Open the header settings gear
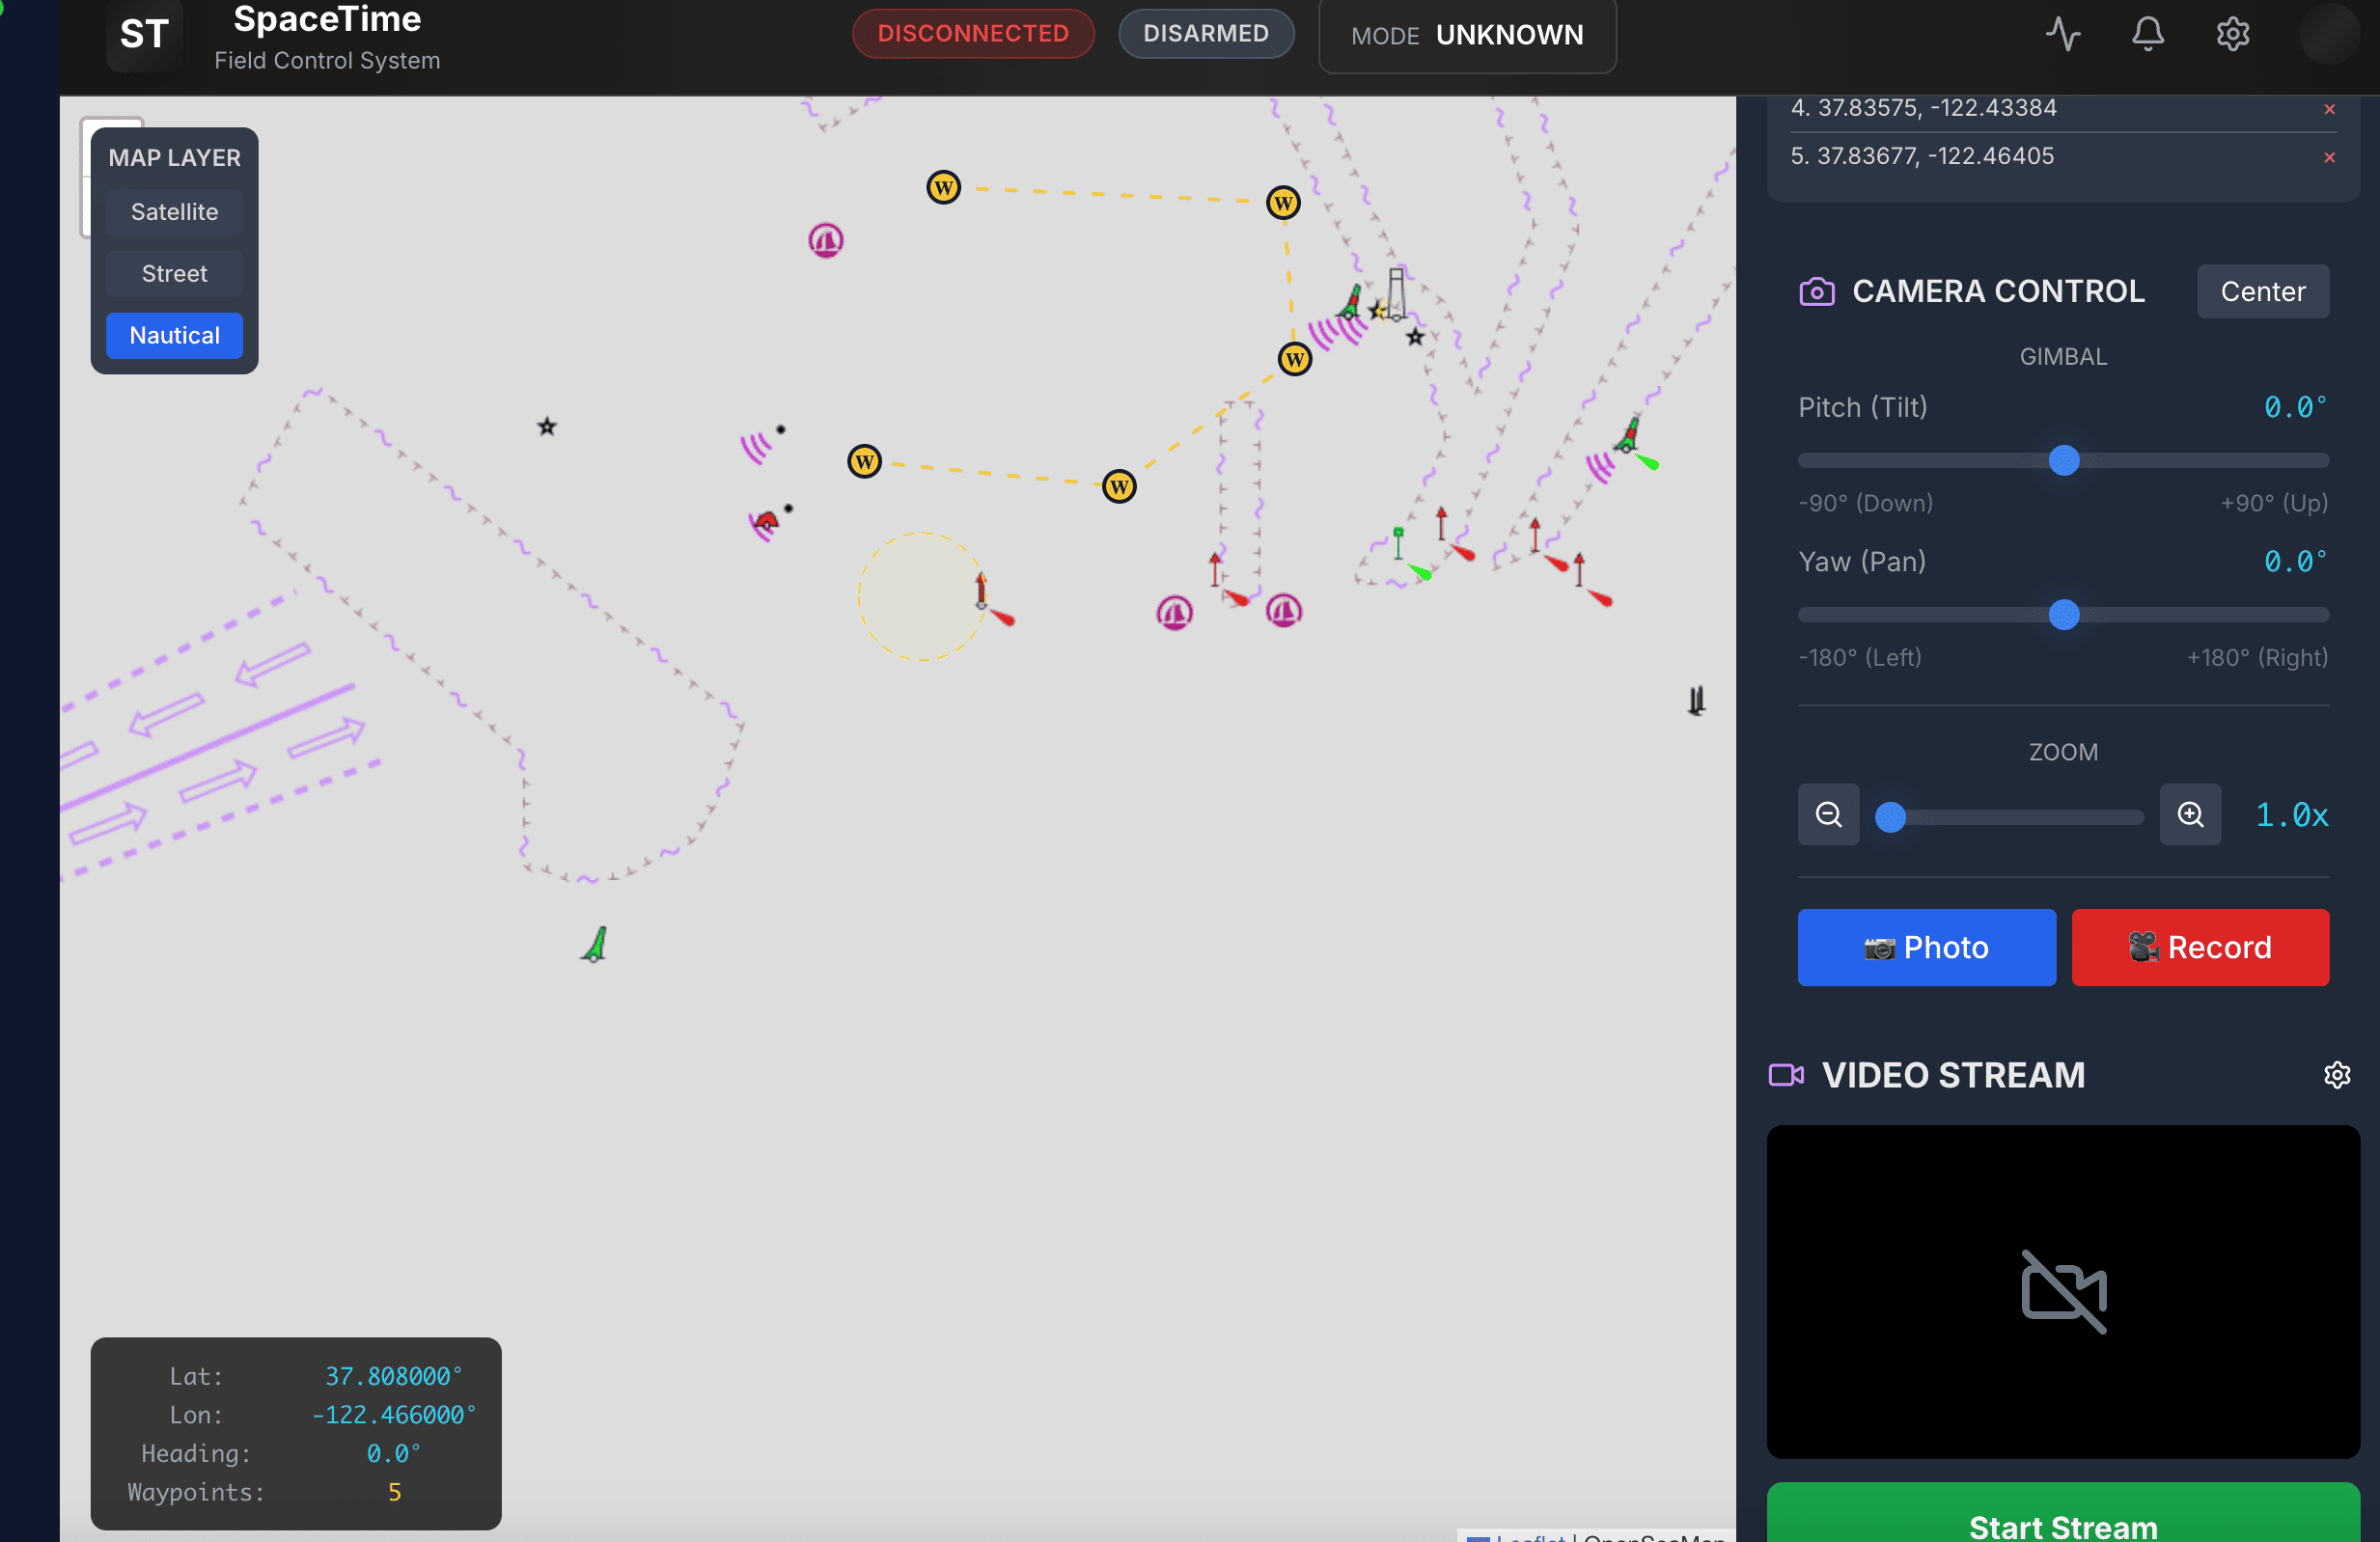 coord(2233,33)
